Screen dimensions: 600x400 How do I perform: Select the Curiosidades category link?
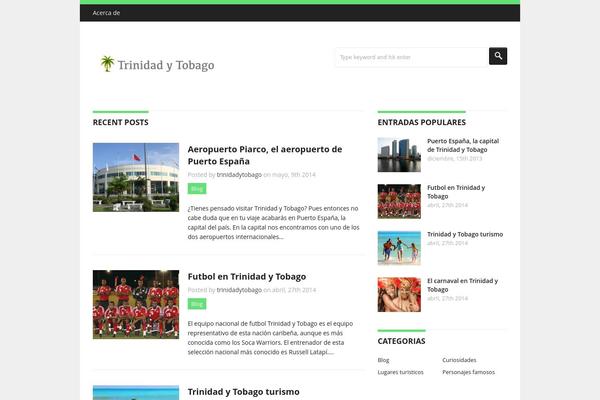point(459,360)
